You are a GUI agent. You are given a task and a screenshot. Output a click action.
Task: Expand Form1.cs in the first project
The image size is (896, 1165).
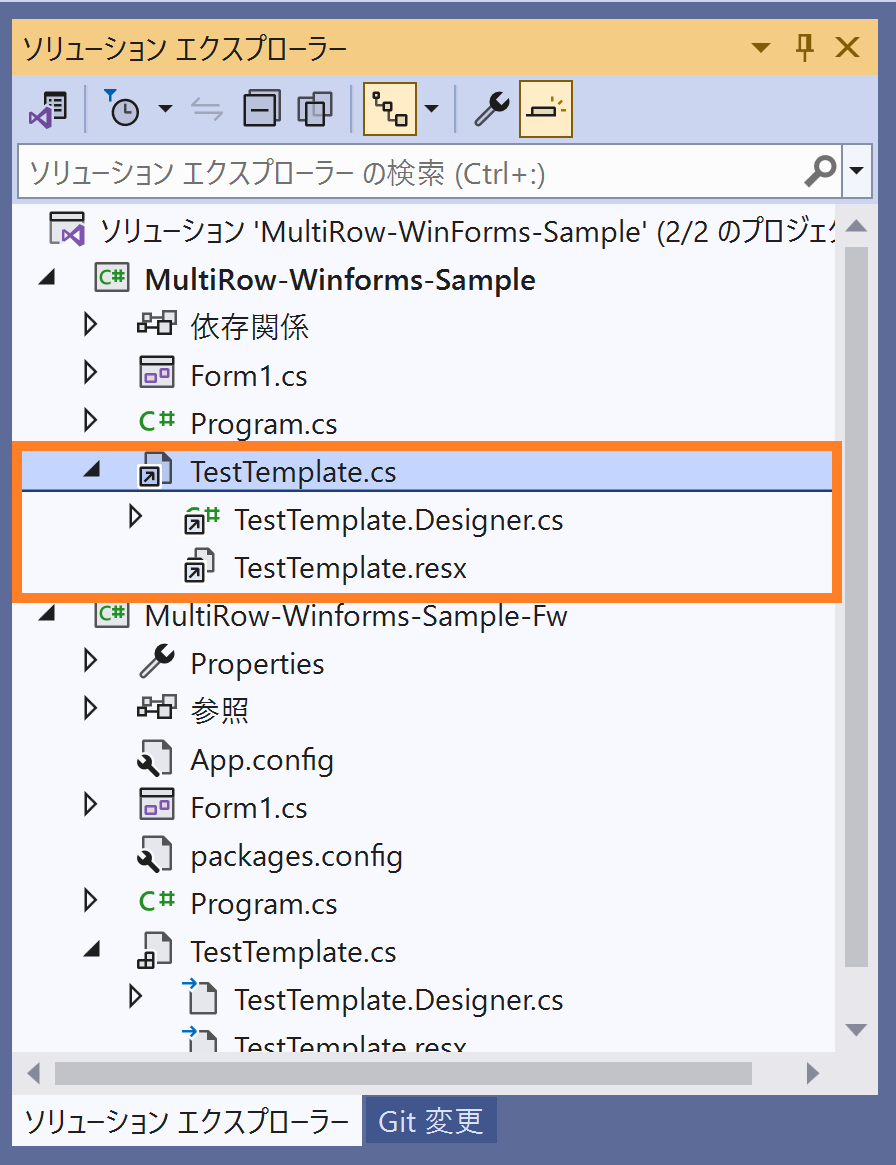(x=91, y=372)
